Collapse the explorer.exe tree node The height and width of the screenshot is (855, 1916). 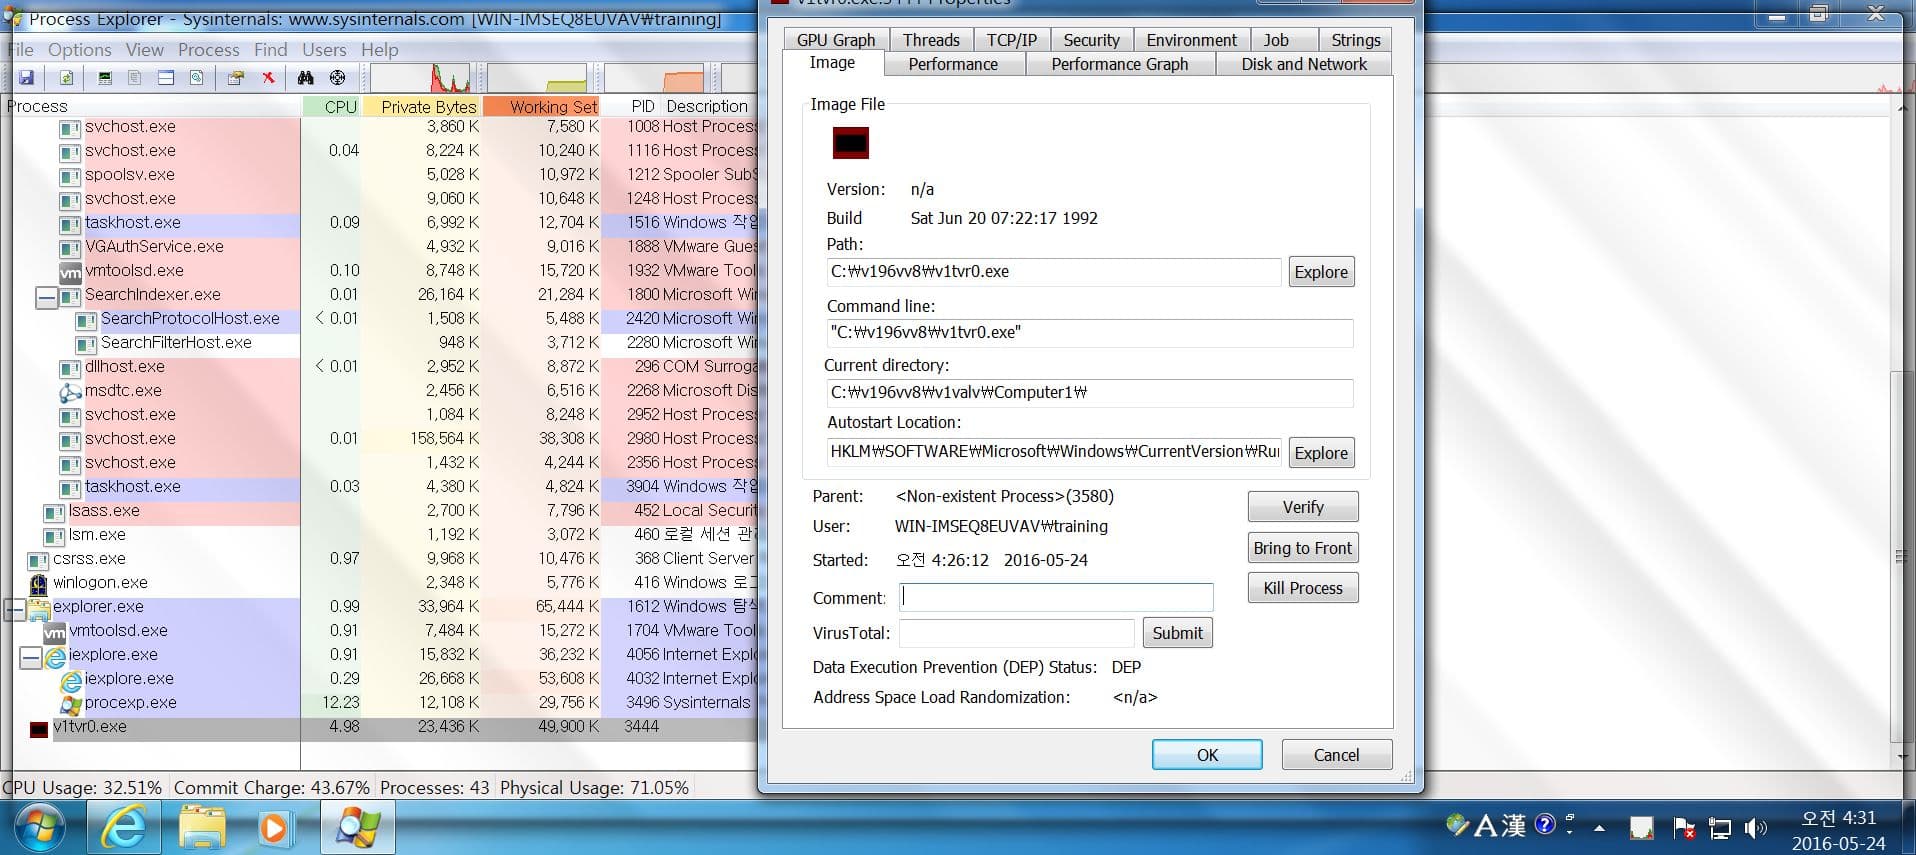point(15,608)
